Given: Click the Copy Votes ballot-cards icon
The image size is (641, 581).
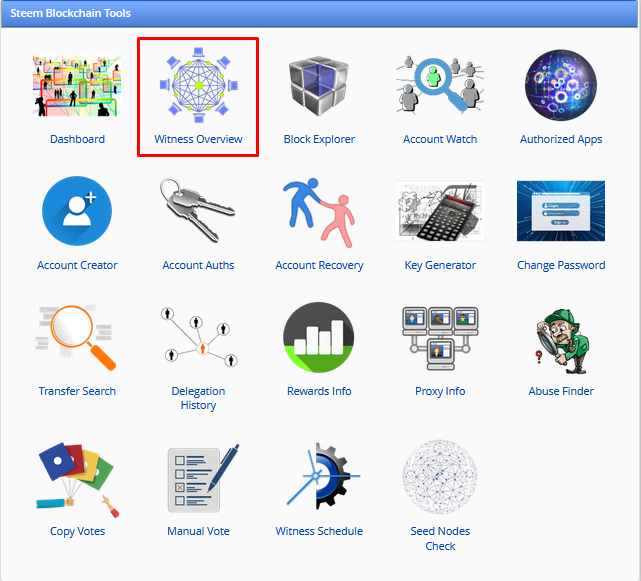Looking at the screenshot, I should [x=77, y=479].
